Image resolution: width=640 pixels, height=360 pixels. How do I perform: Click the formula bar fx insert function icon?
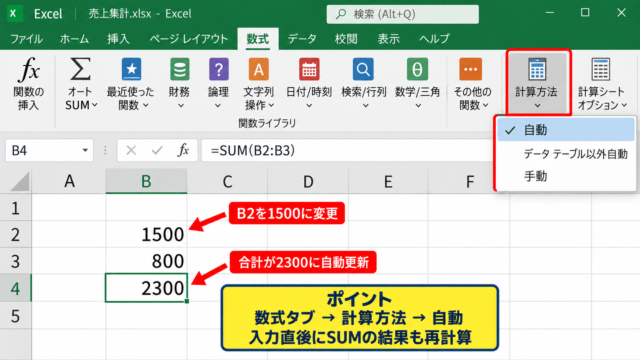pos(183,150)
